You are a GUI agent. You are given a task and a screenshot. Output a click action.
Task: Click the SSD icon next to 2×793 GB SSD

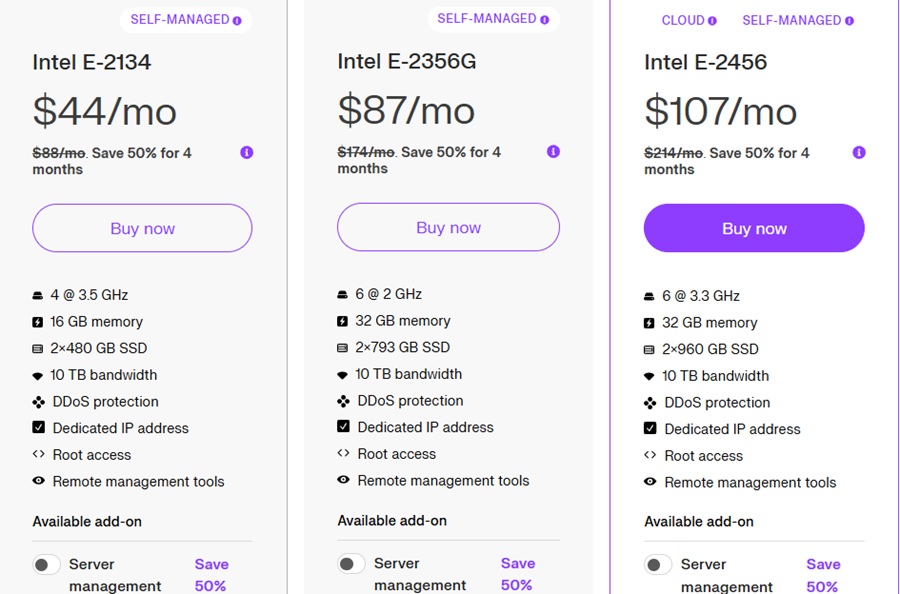click(344, 348)
